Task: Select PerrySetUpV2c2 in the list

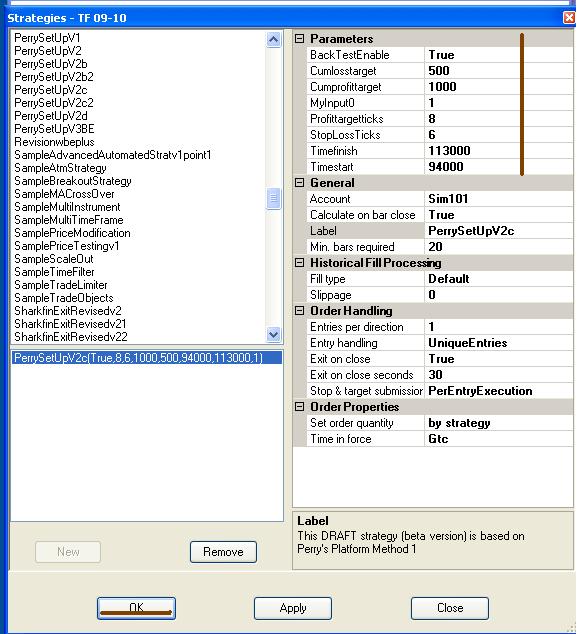Action: [54, 103]
